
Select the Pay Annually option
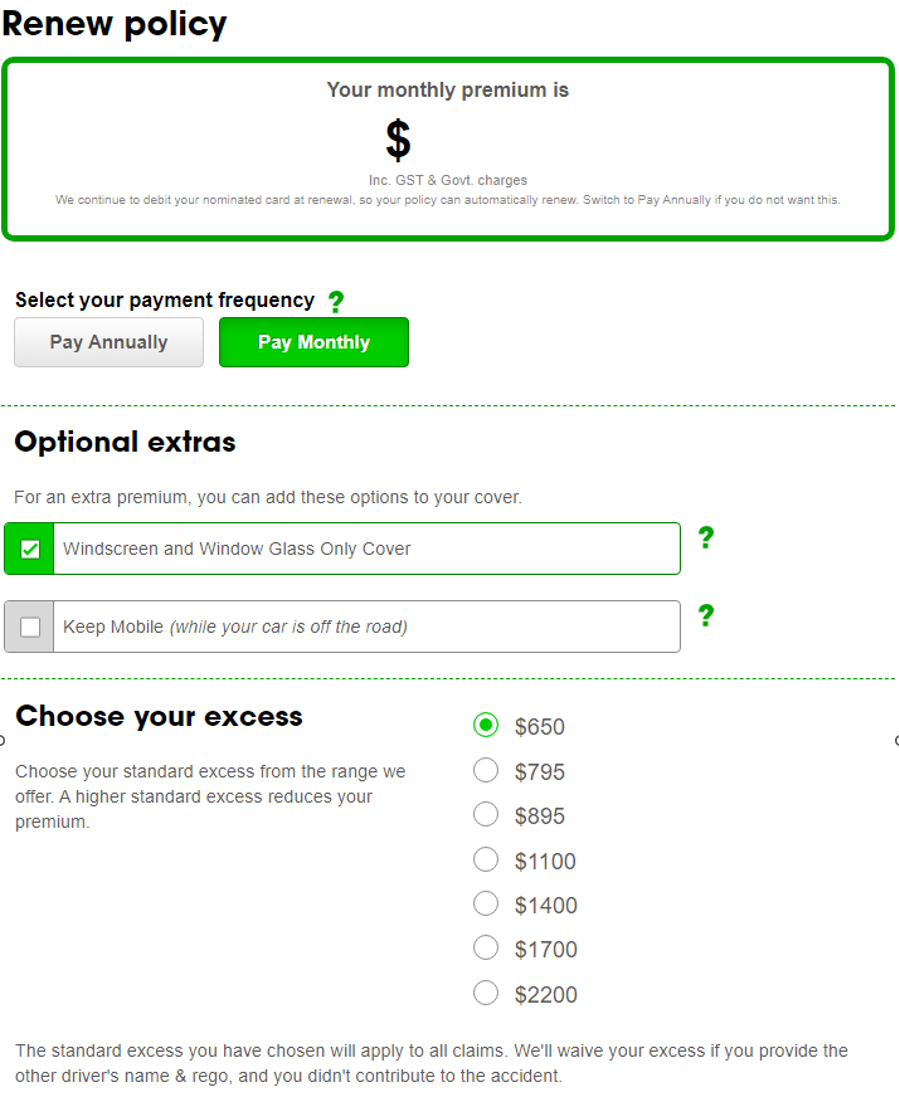[x=109, y=342]
